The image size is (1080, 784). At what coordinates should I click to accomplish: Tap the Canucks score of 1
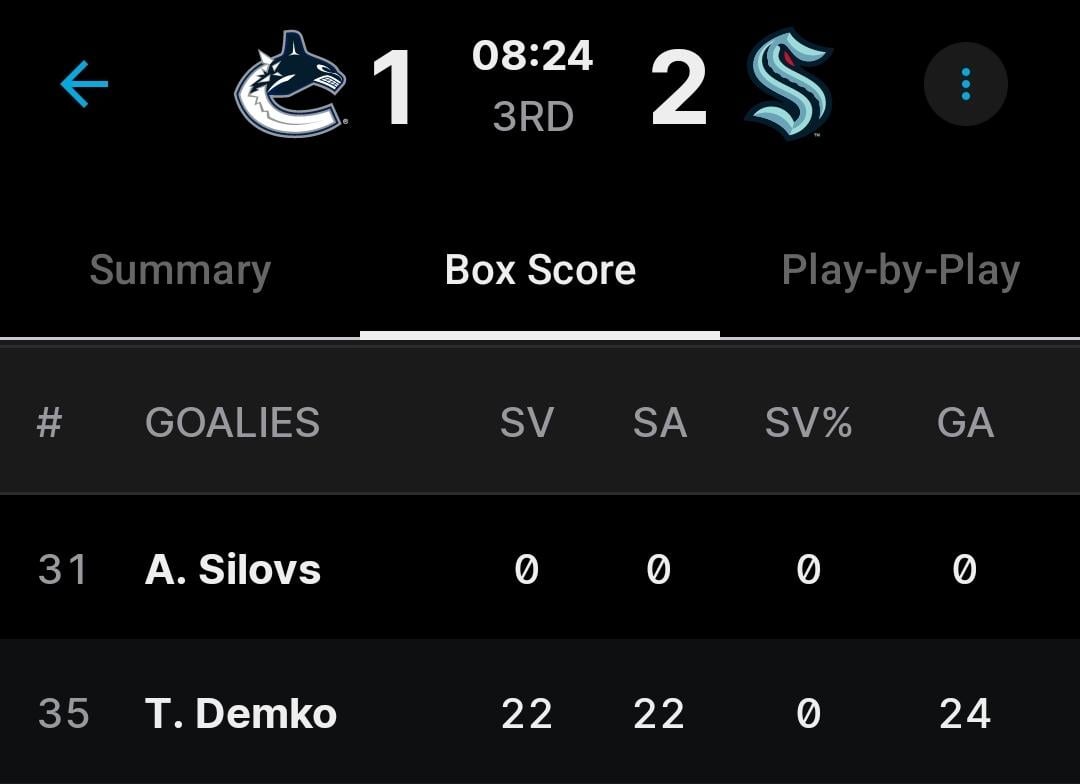[393, 87]
